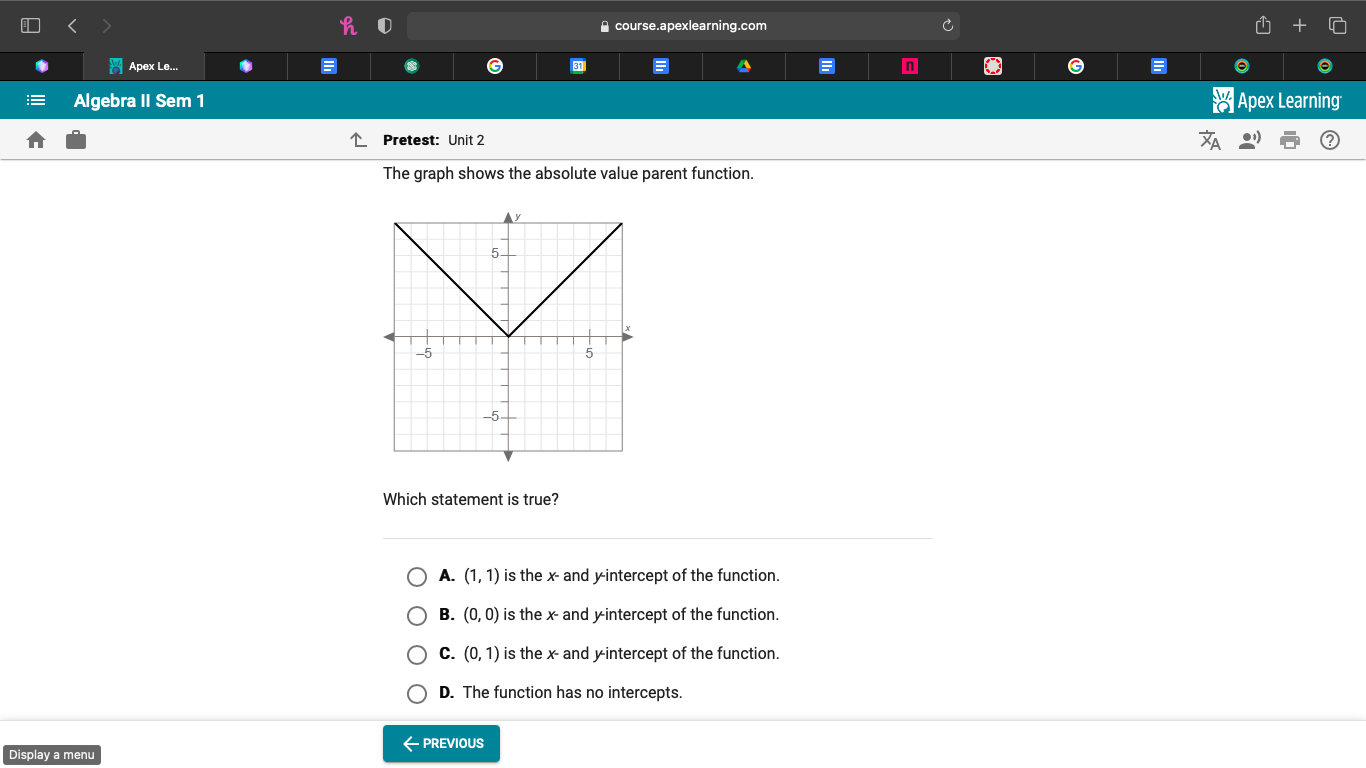Switch to the Google Calendar tab

point(577,66)
